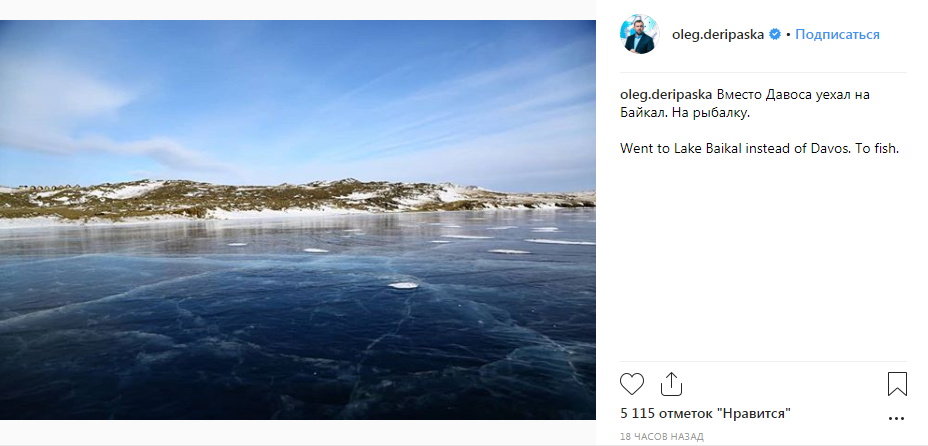Click the white ice chunk in the photo
Screen dimensions: 928x446
403,285
